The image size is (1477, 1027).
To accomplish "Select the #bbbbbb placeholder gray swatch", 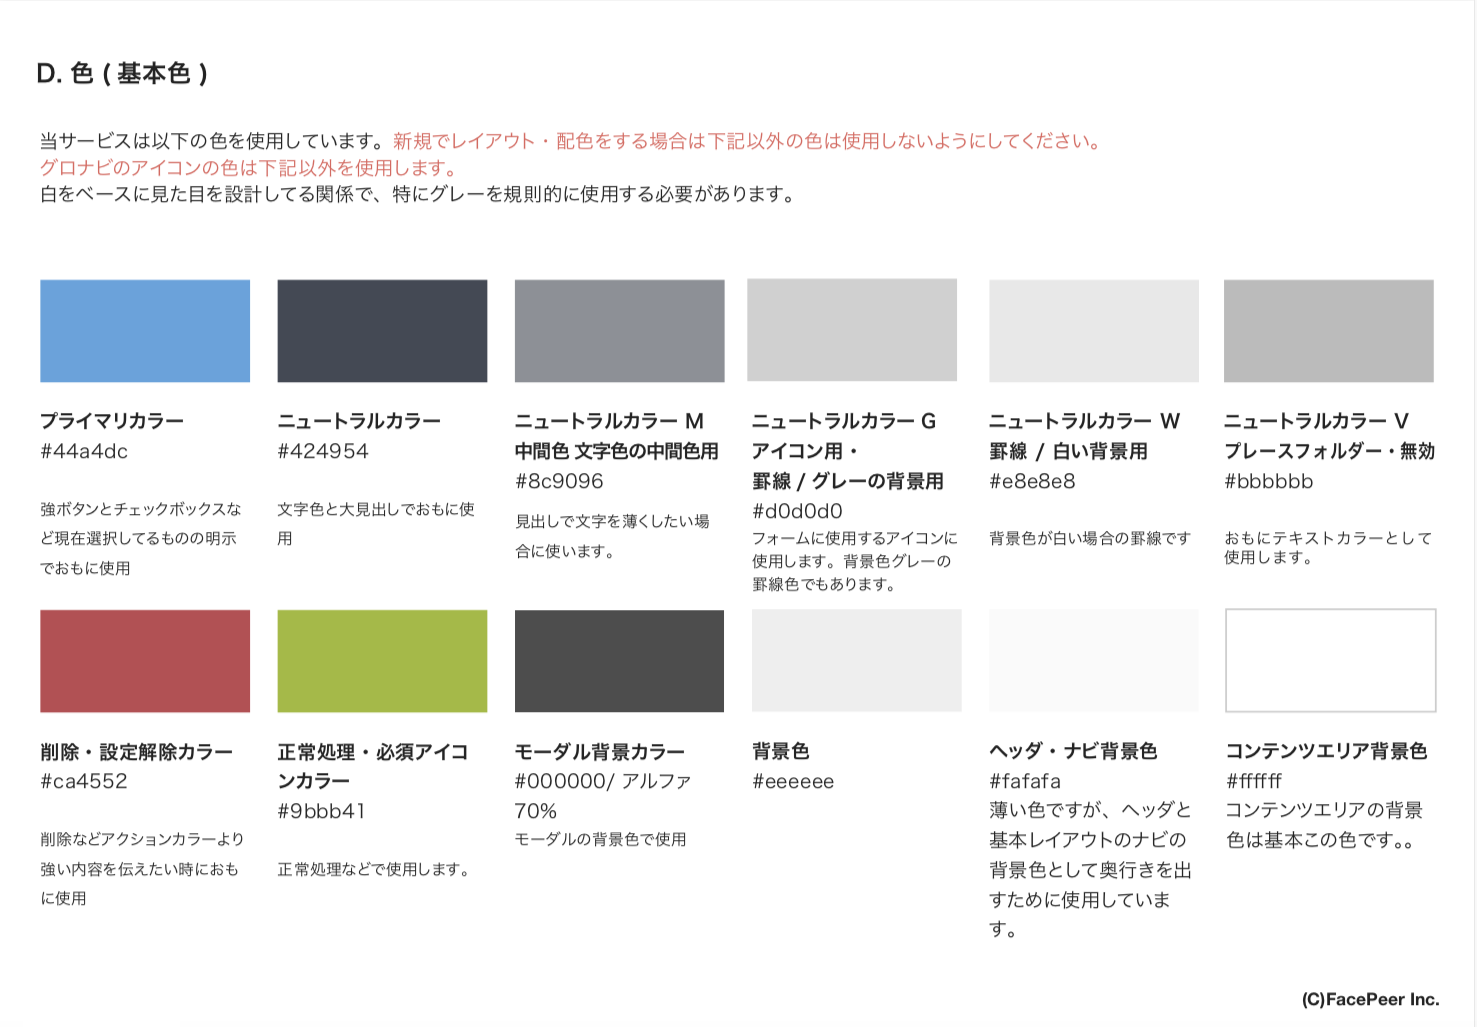I will click(x=1328, y=331).
